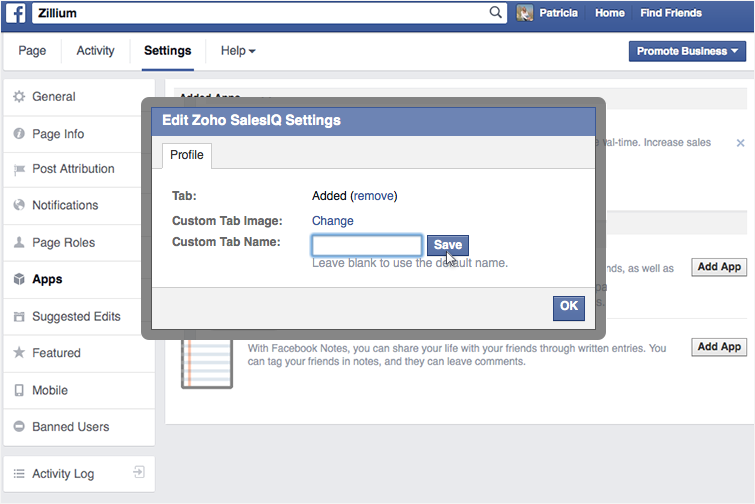Open the Promote Business dropdown

tap(687, 51)
